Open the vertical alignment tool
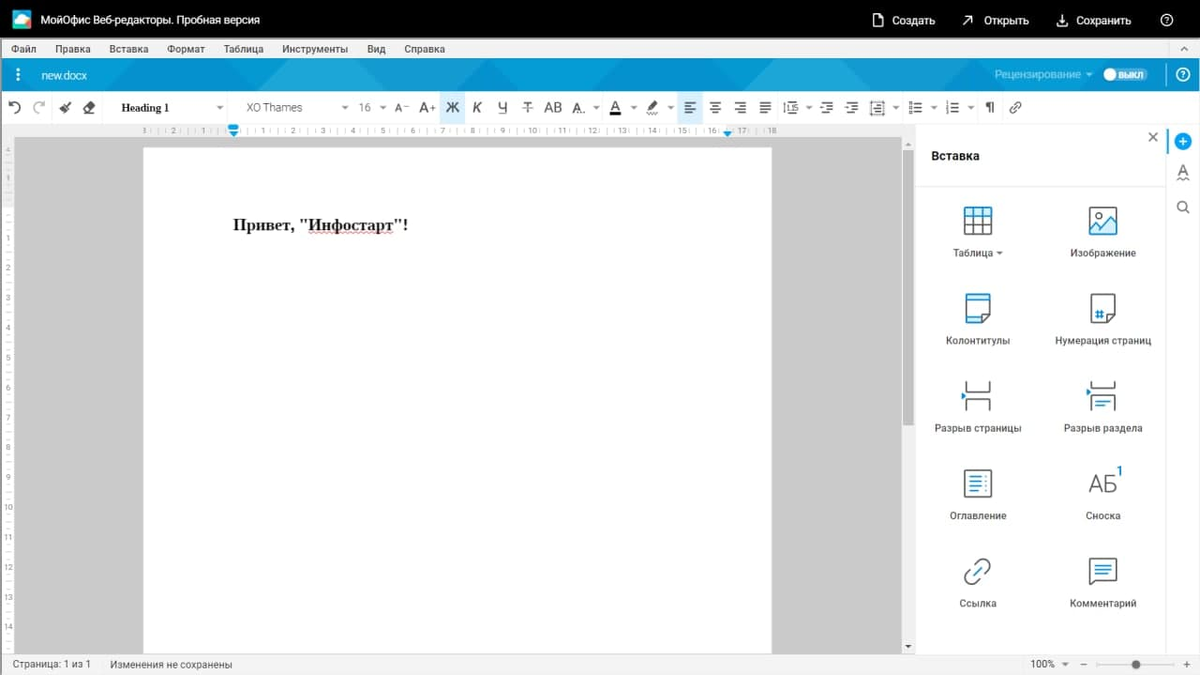Image resolution: width=1200 pixels, height=675 pixels. (877, 107)
